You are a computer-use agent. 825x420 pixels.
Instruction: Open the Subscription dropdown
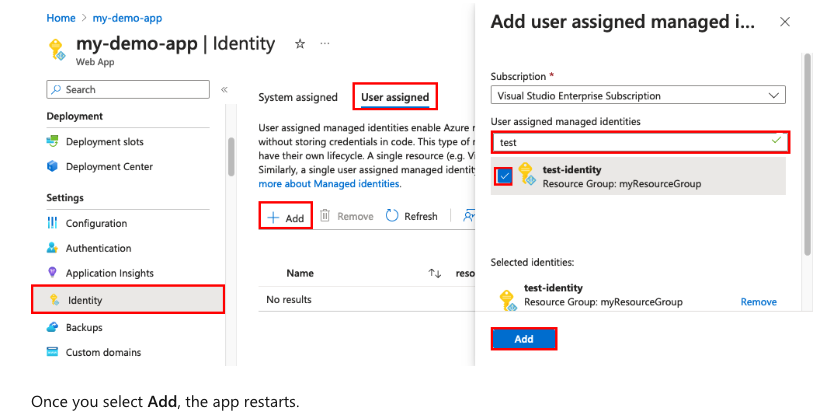(638, 95)
